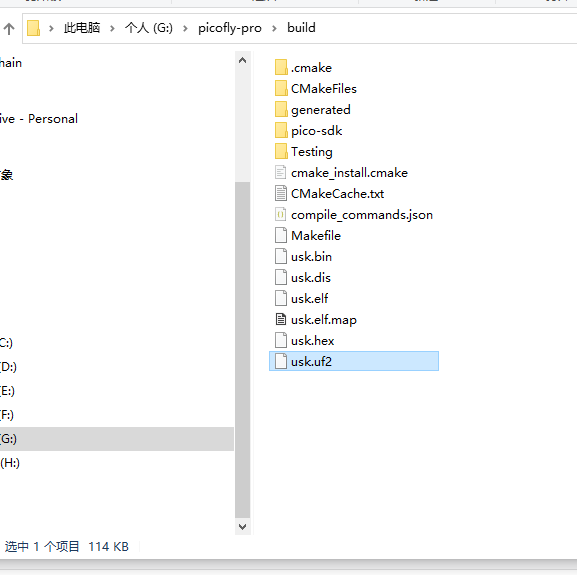This screenshot has height=575, width=577.
Task: Expand chevron after 个人 (G:) breadcrumb
Action: (x=185, y=28)
